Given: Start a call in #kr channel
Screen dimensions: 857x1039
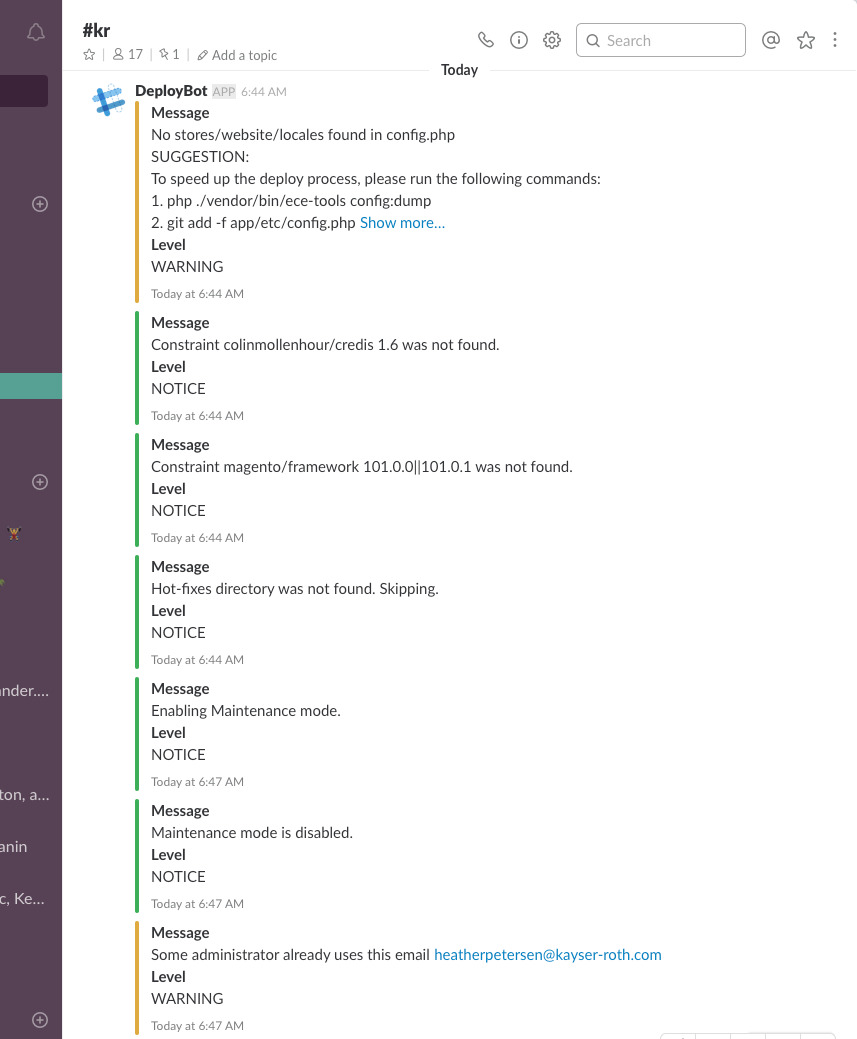Looking at the screenshot, I should pos(486,40).
